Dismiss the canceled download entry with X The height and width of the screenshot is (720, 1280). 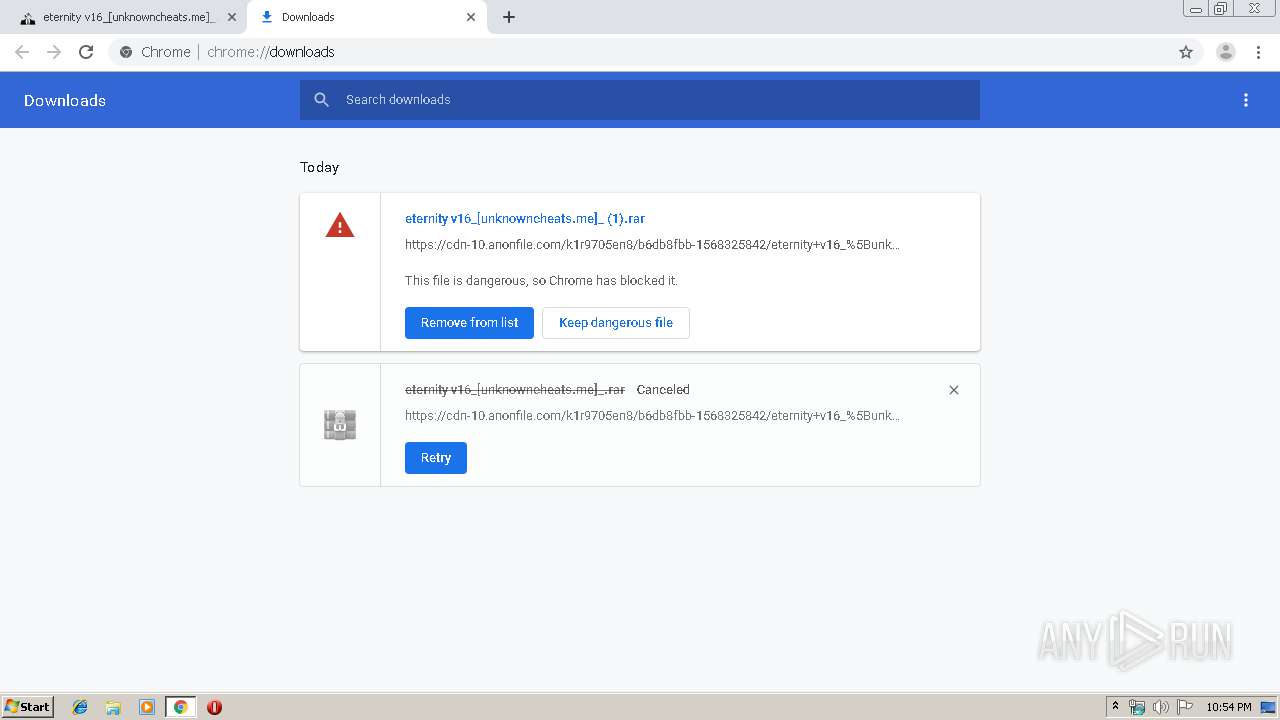pos(954,390)
